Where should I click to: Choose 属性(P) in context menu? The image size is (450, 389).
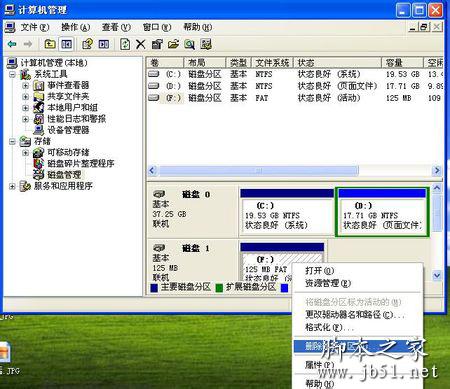click(x=357, y=365)
